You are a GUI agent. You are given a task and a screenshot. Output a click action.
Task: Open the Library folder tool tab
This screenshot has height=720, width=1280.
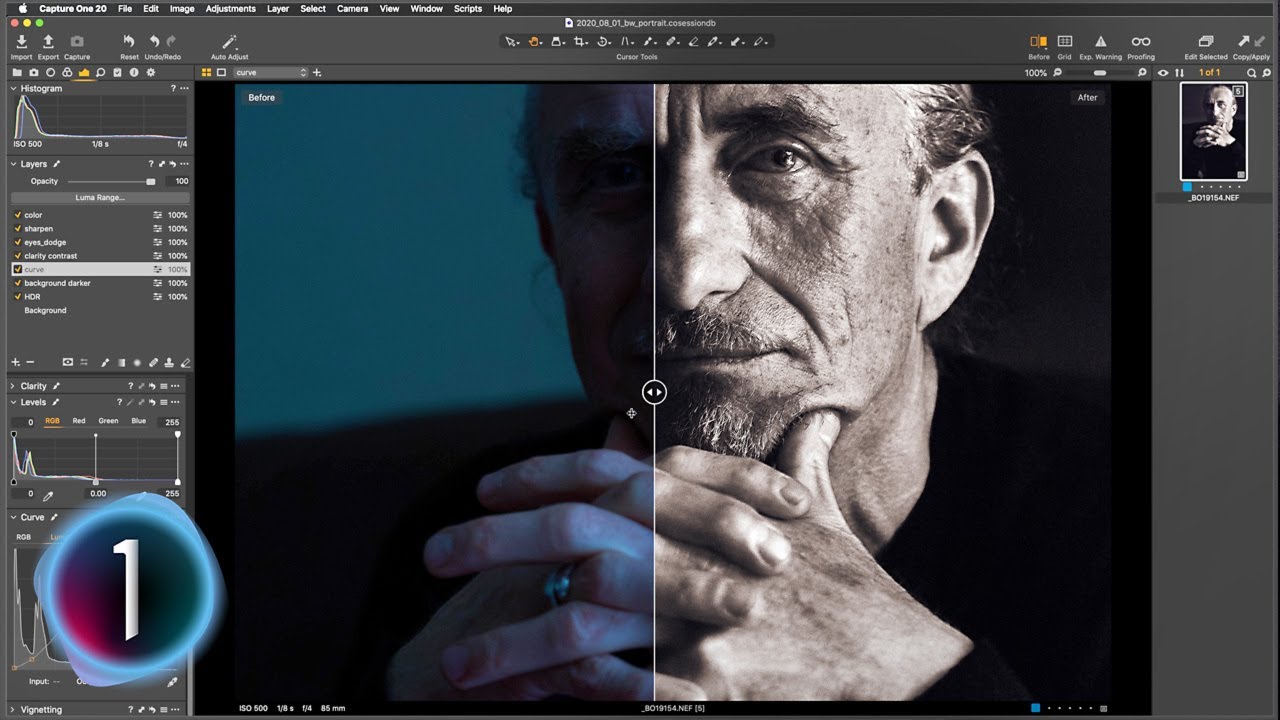17,72
